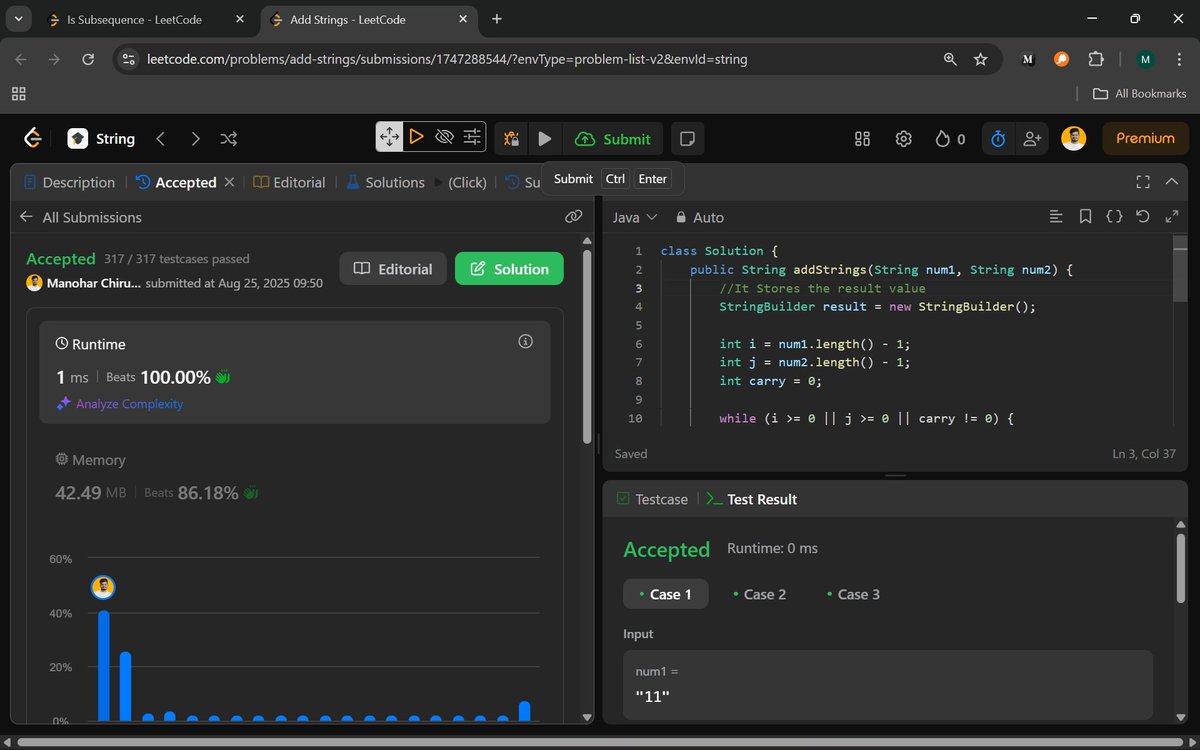
Task: Maximize the left panel icon
Action: pyautogui.click(x=1143, y=182)
